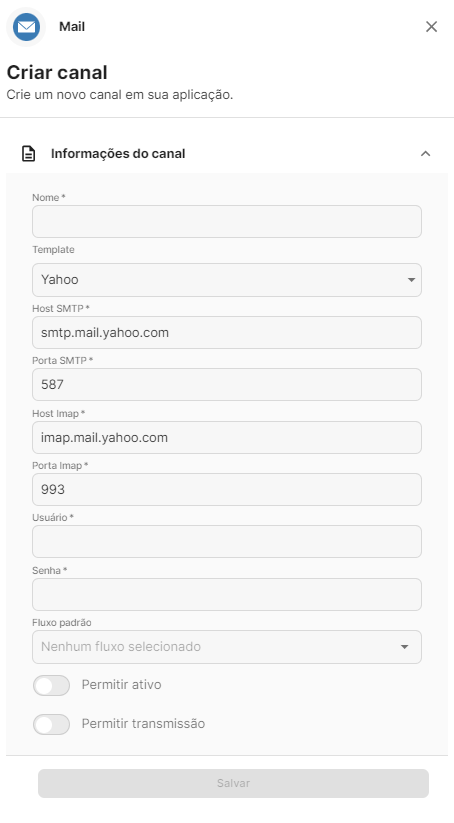Click the Salvar button
The height and width of the screenshot is (823, 454).
tap(233, 783)
